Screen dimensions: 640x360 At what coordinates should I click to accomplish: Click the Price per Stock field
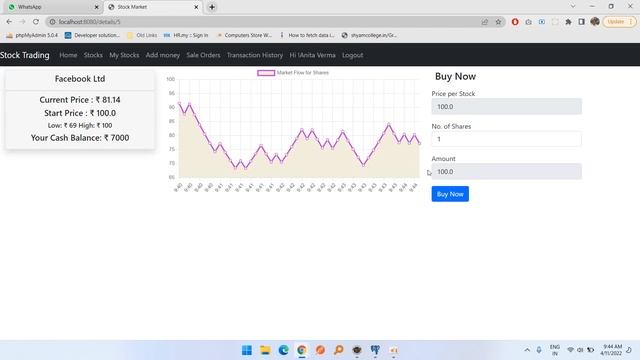click(x=507, y=107)
